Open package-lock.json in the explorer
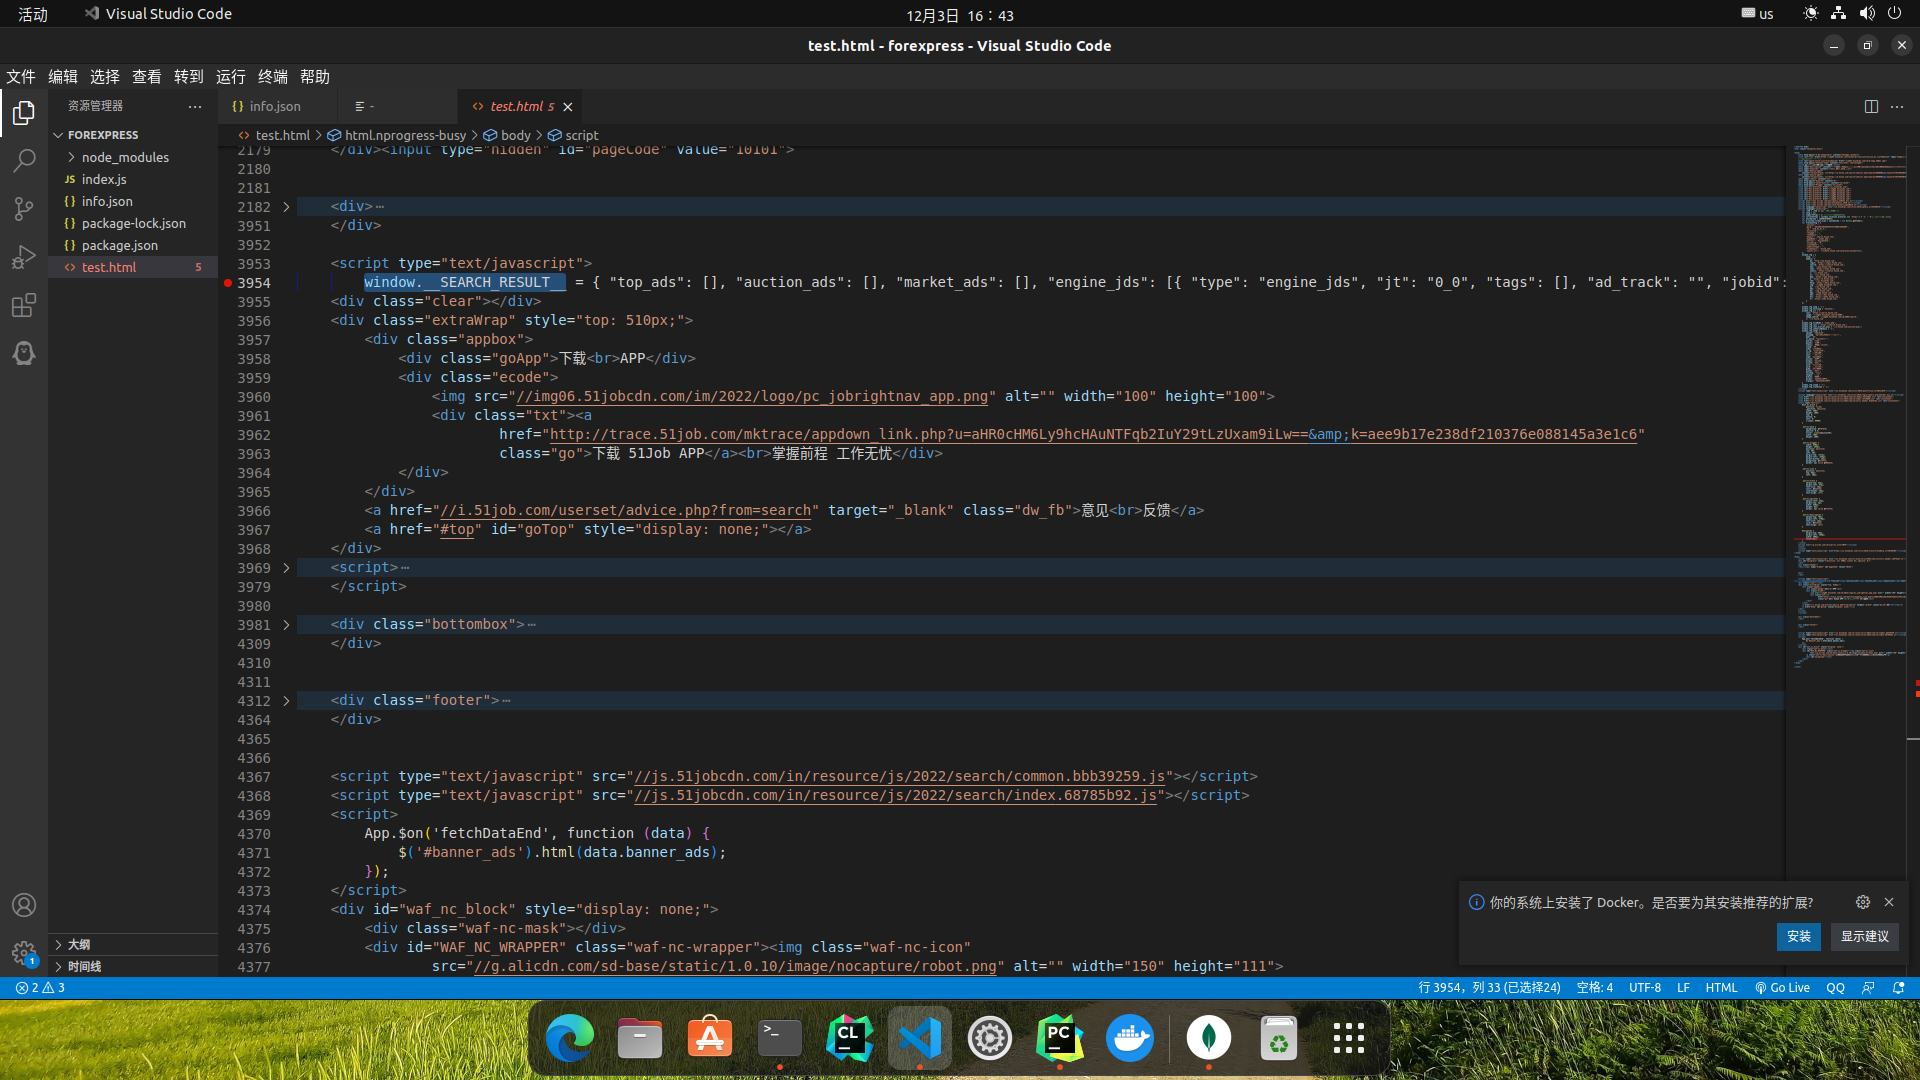Image resolution: width=1920 pixels, height=1080 pixels. [x=133, y=223]
